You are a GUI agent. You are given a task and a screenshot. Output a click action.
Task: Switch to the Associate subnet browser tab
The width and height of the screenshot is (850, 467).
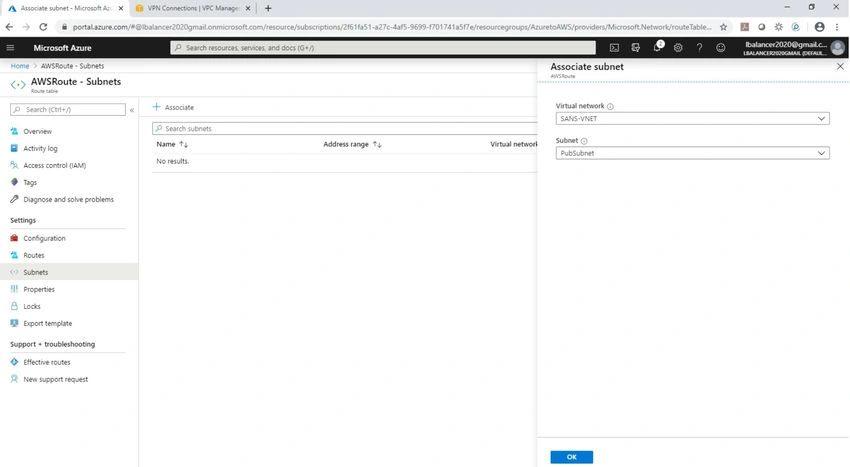click(x=66, y=8)
